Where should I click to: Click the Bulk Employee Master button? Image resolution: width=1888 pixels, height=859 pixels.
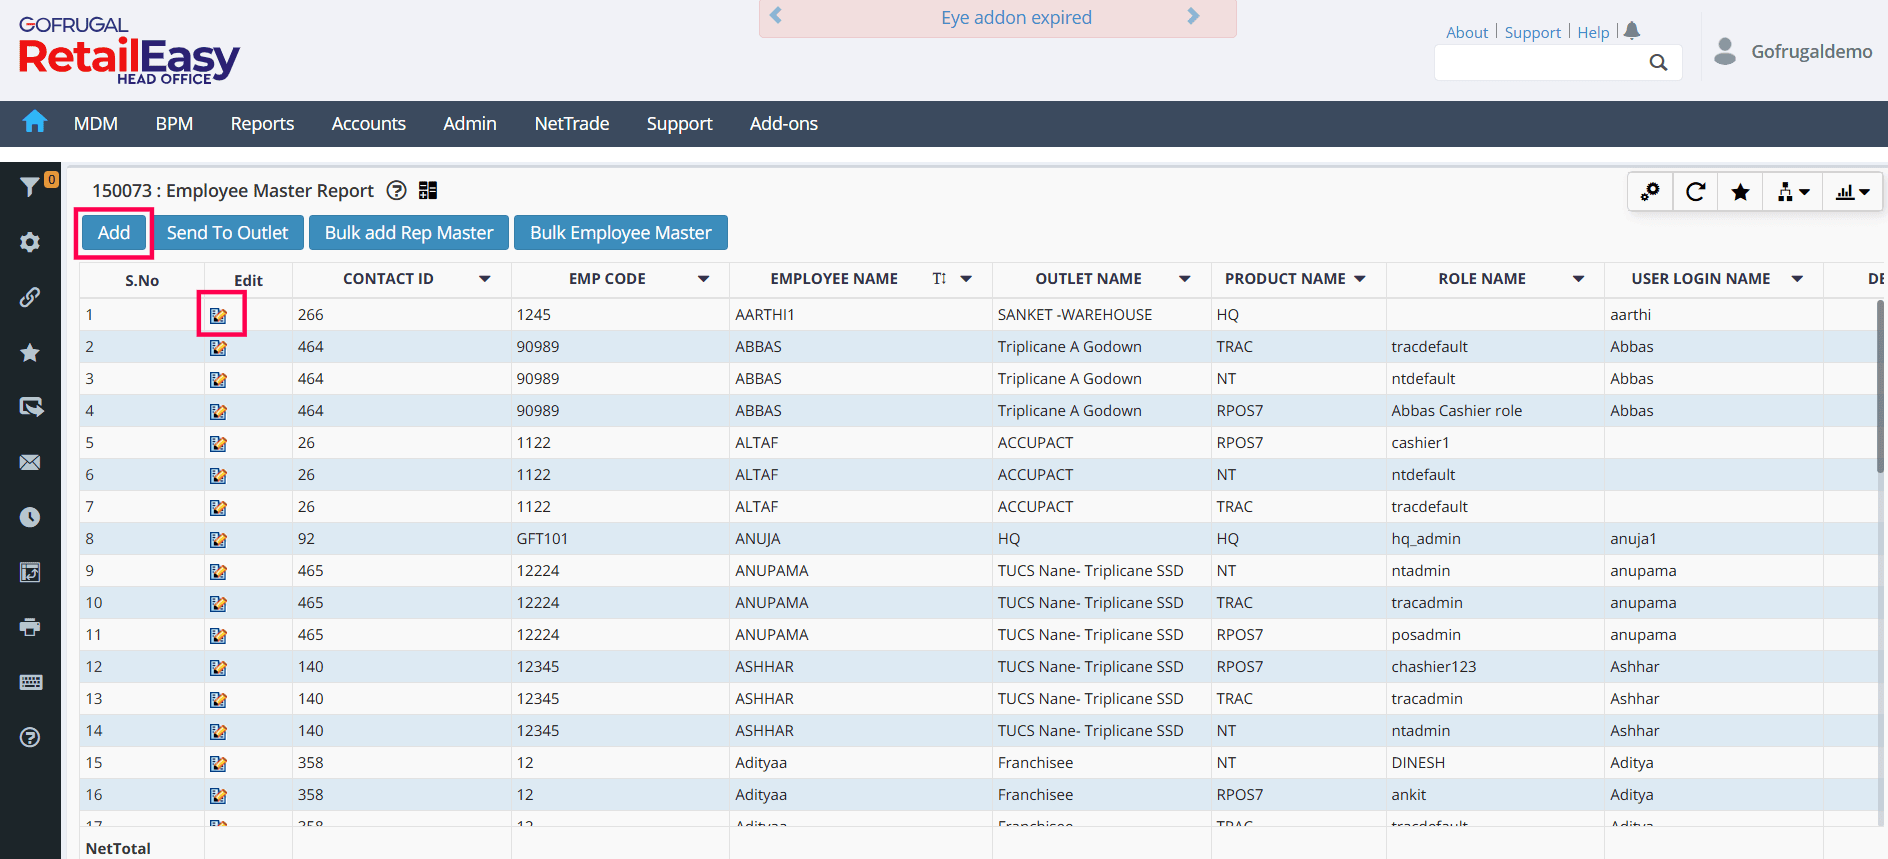(620, 233)
